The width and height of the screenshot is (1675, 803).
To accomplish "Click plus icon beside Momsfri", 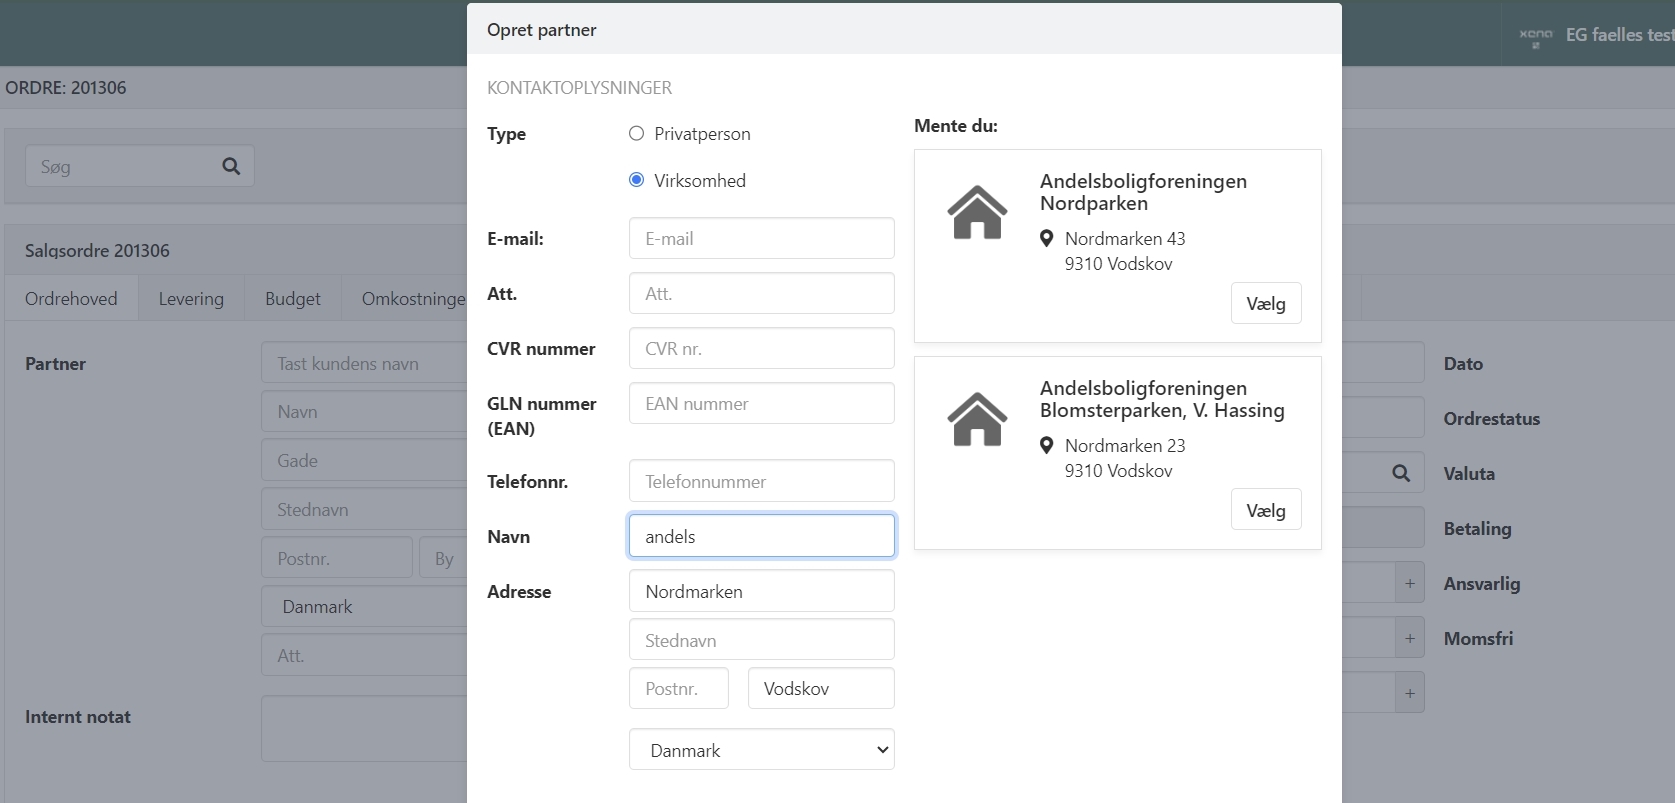I will (1409, 639).
